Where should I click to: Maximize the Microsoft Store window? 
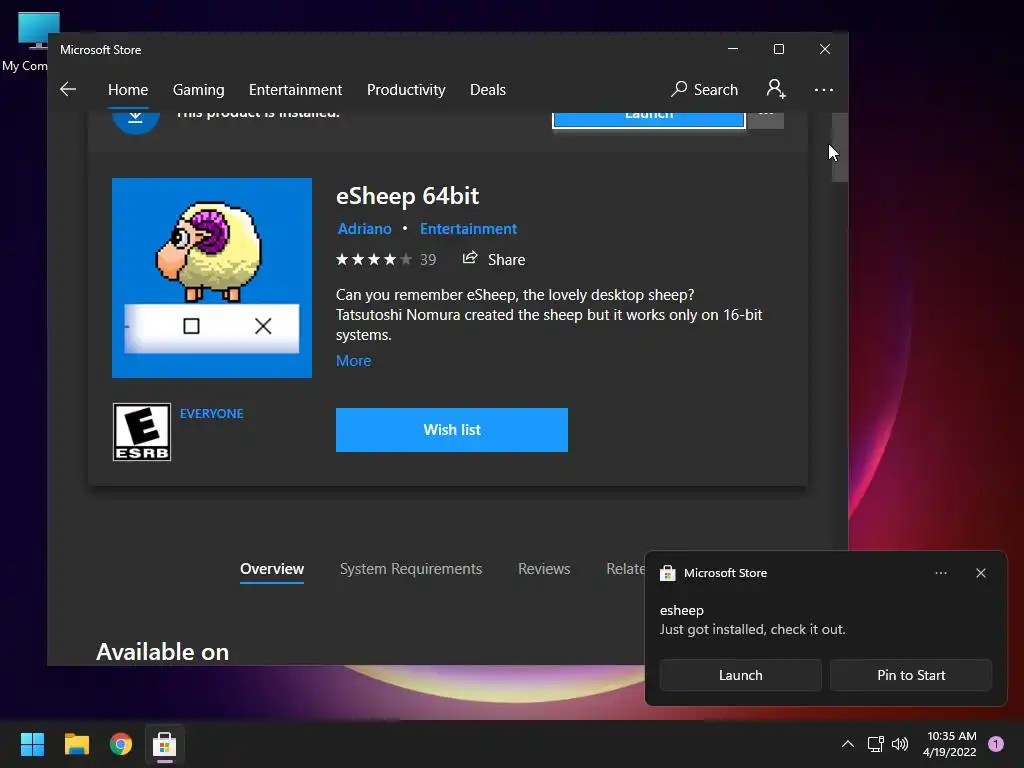pos(778,50)
